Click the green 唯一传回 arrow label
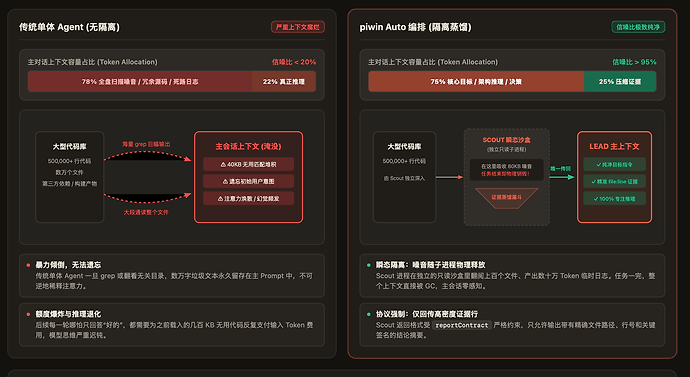690x377 pixels. coord(560,168)
